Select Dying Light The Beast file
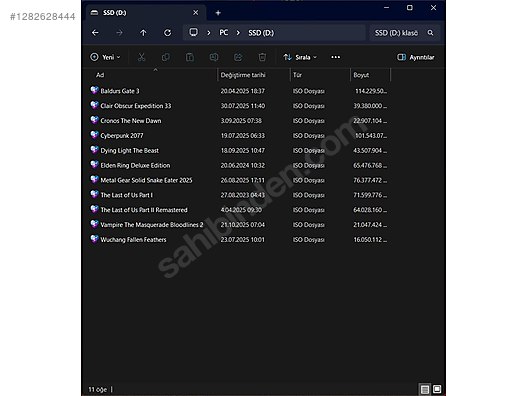528x396 pixels. coord(129,151)
